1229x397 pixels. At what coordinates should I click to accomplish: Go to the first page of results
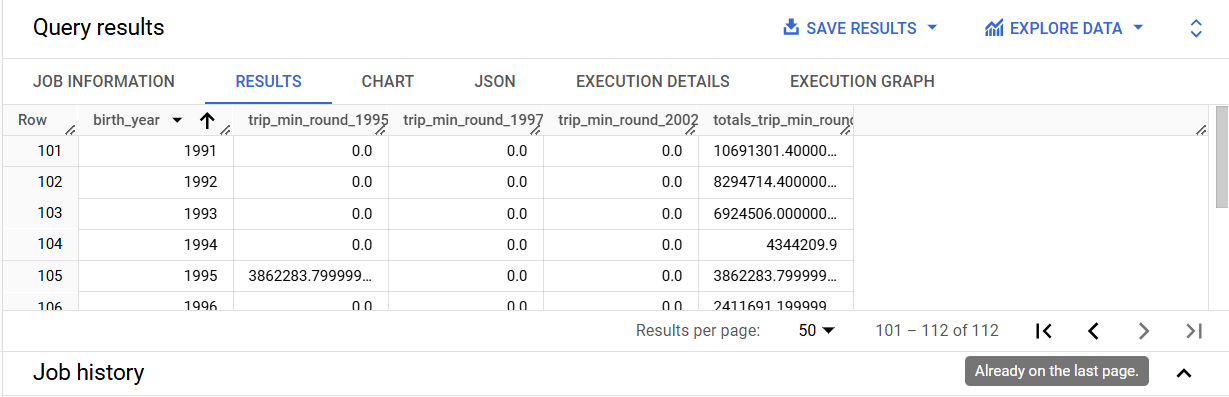pos(1044,331)
